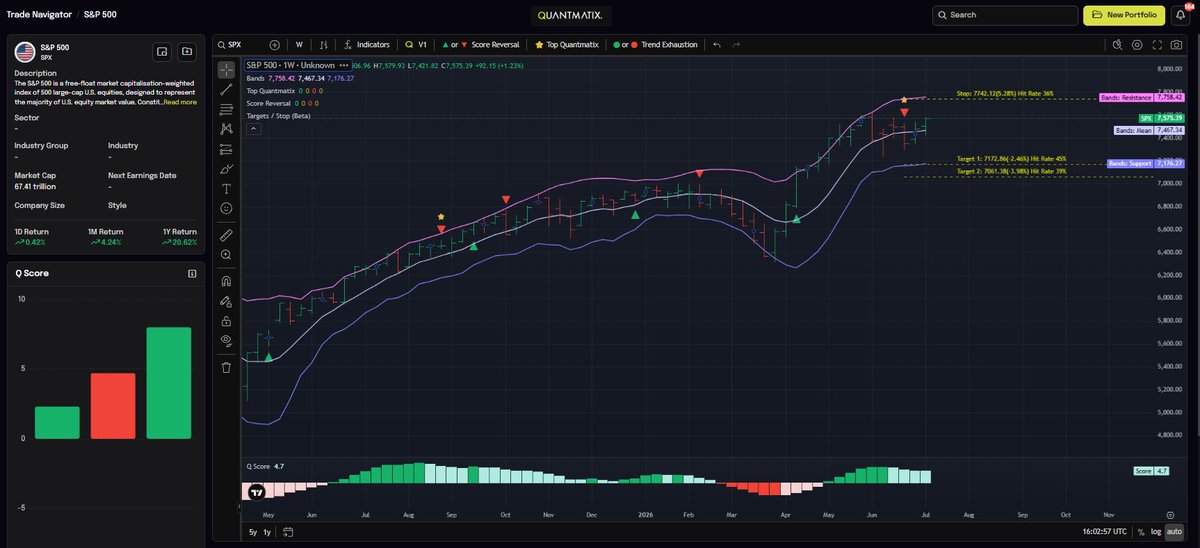Select the 1y time range
Image resolution: width=1200 pixels, height=548 pixels.
coord(267,533)
